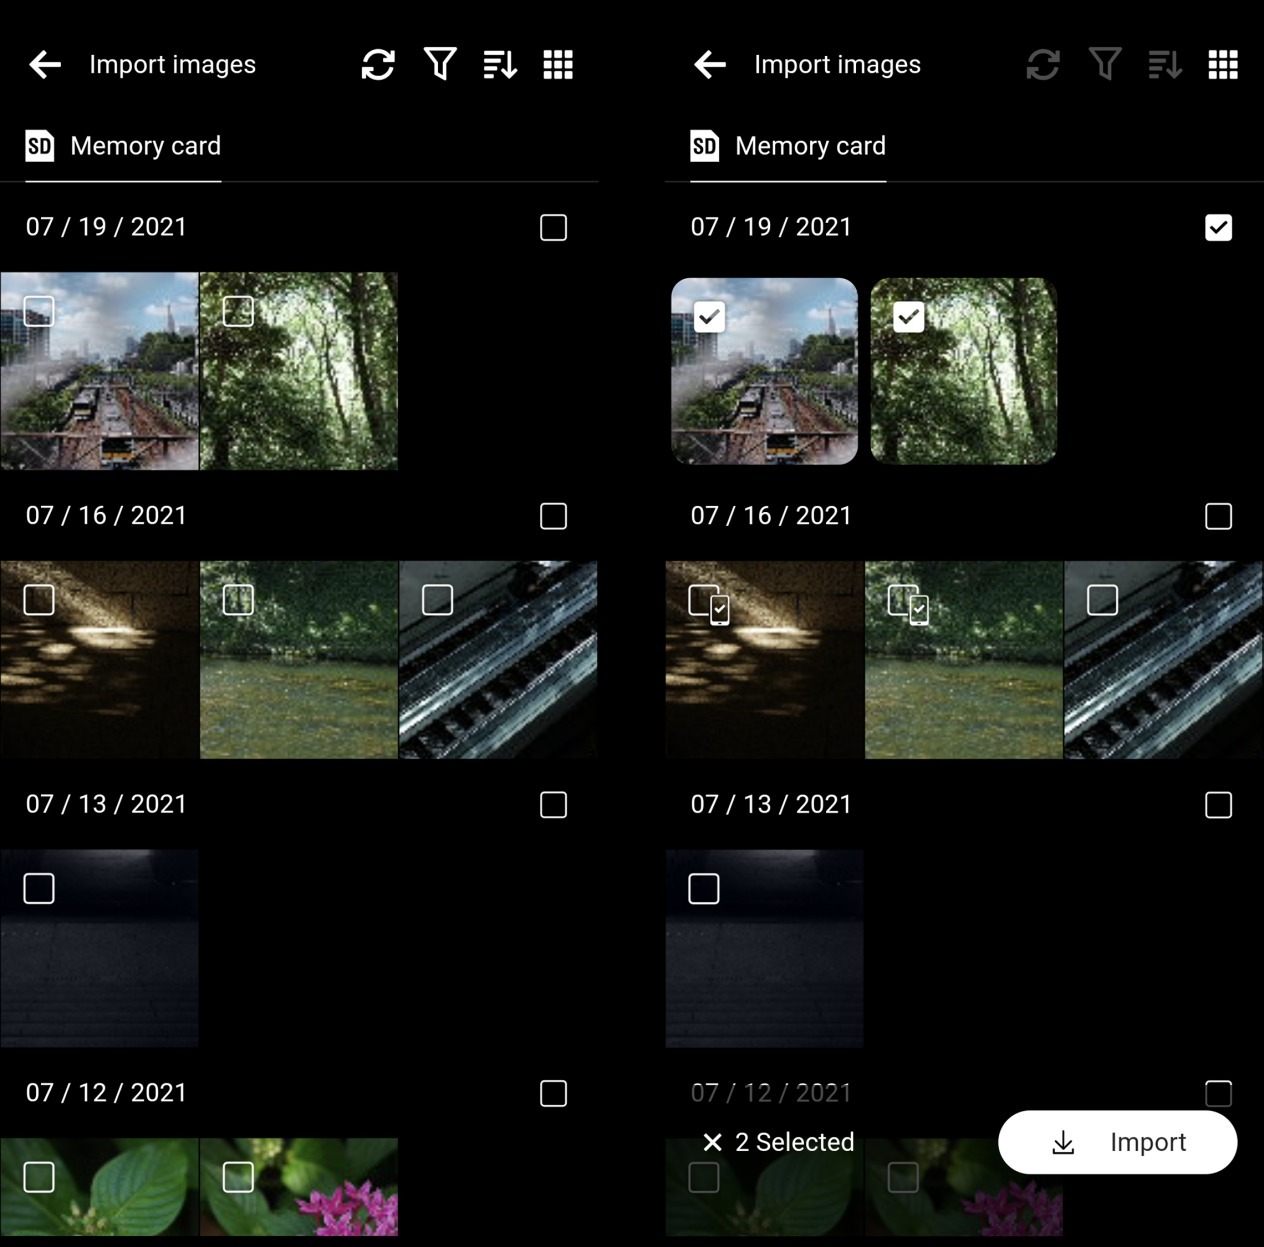Open dark pavement thumbnail in right screen
Image resolution: width=1264 pixels, height=1247 pixels.
764,948
